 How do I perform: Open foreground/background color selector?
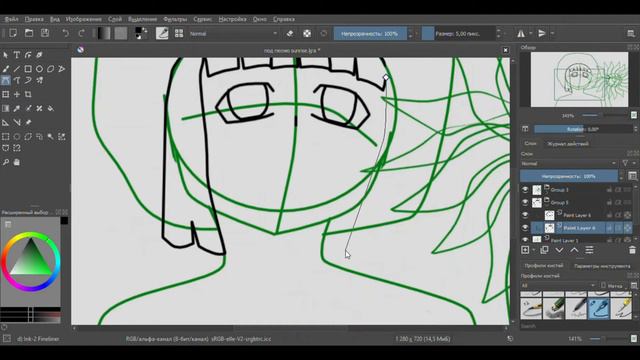click(141, 33)
